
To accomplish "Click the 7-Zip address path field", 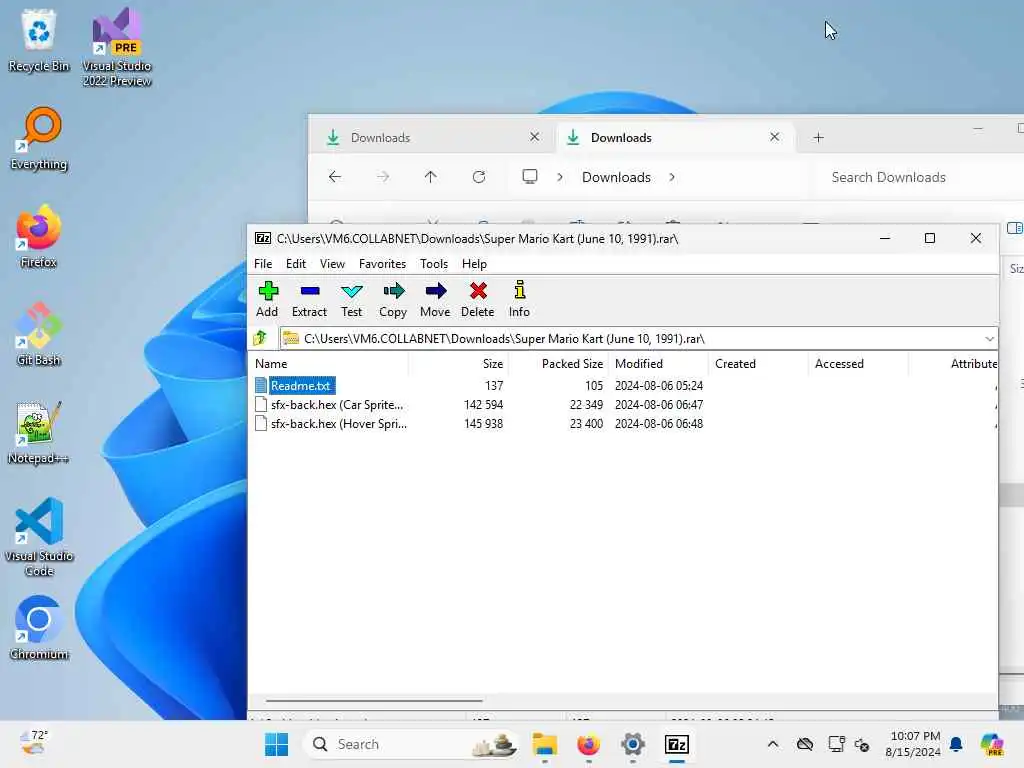I will pos(638,338).
